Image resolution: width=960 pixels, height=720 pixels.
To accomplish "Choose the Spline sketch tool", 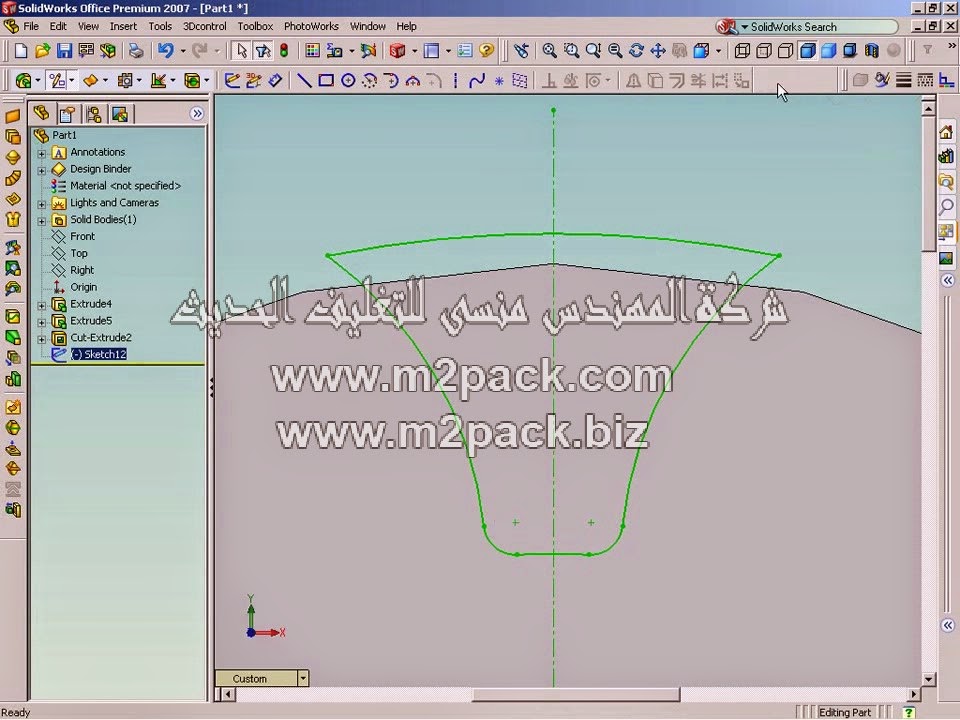I will (477, 80).
